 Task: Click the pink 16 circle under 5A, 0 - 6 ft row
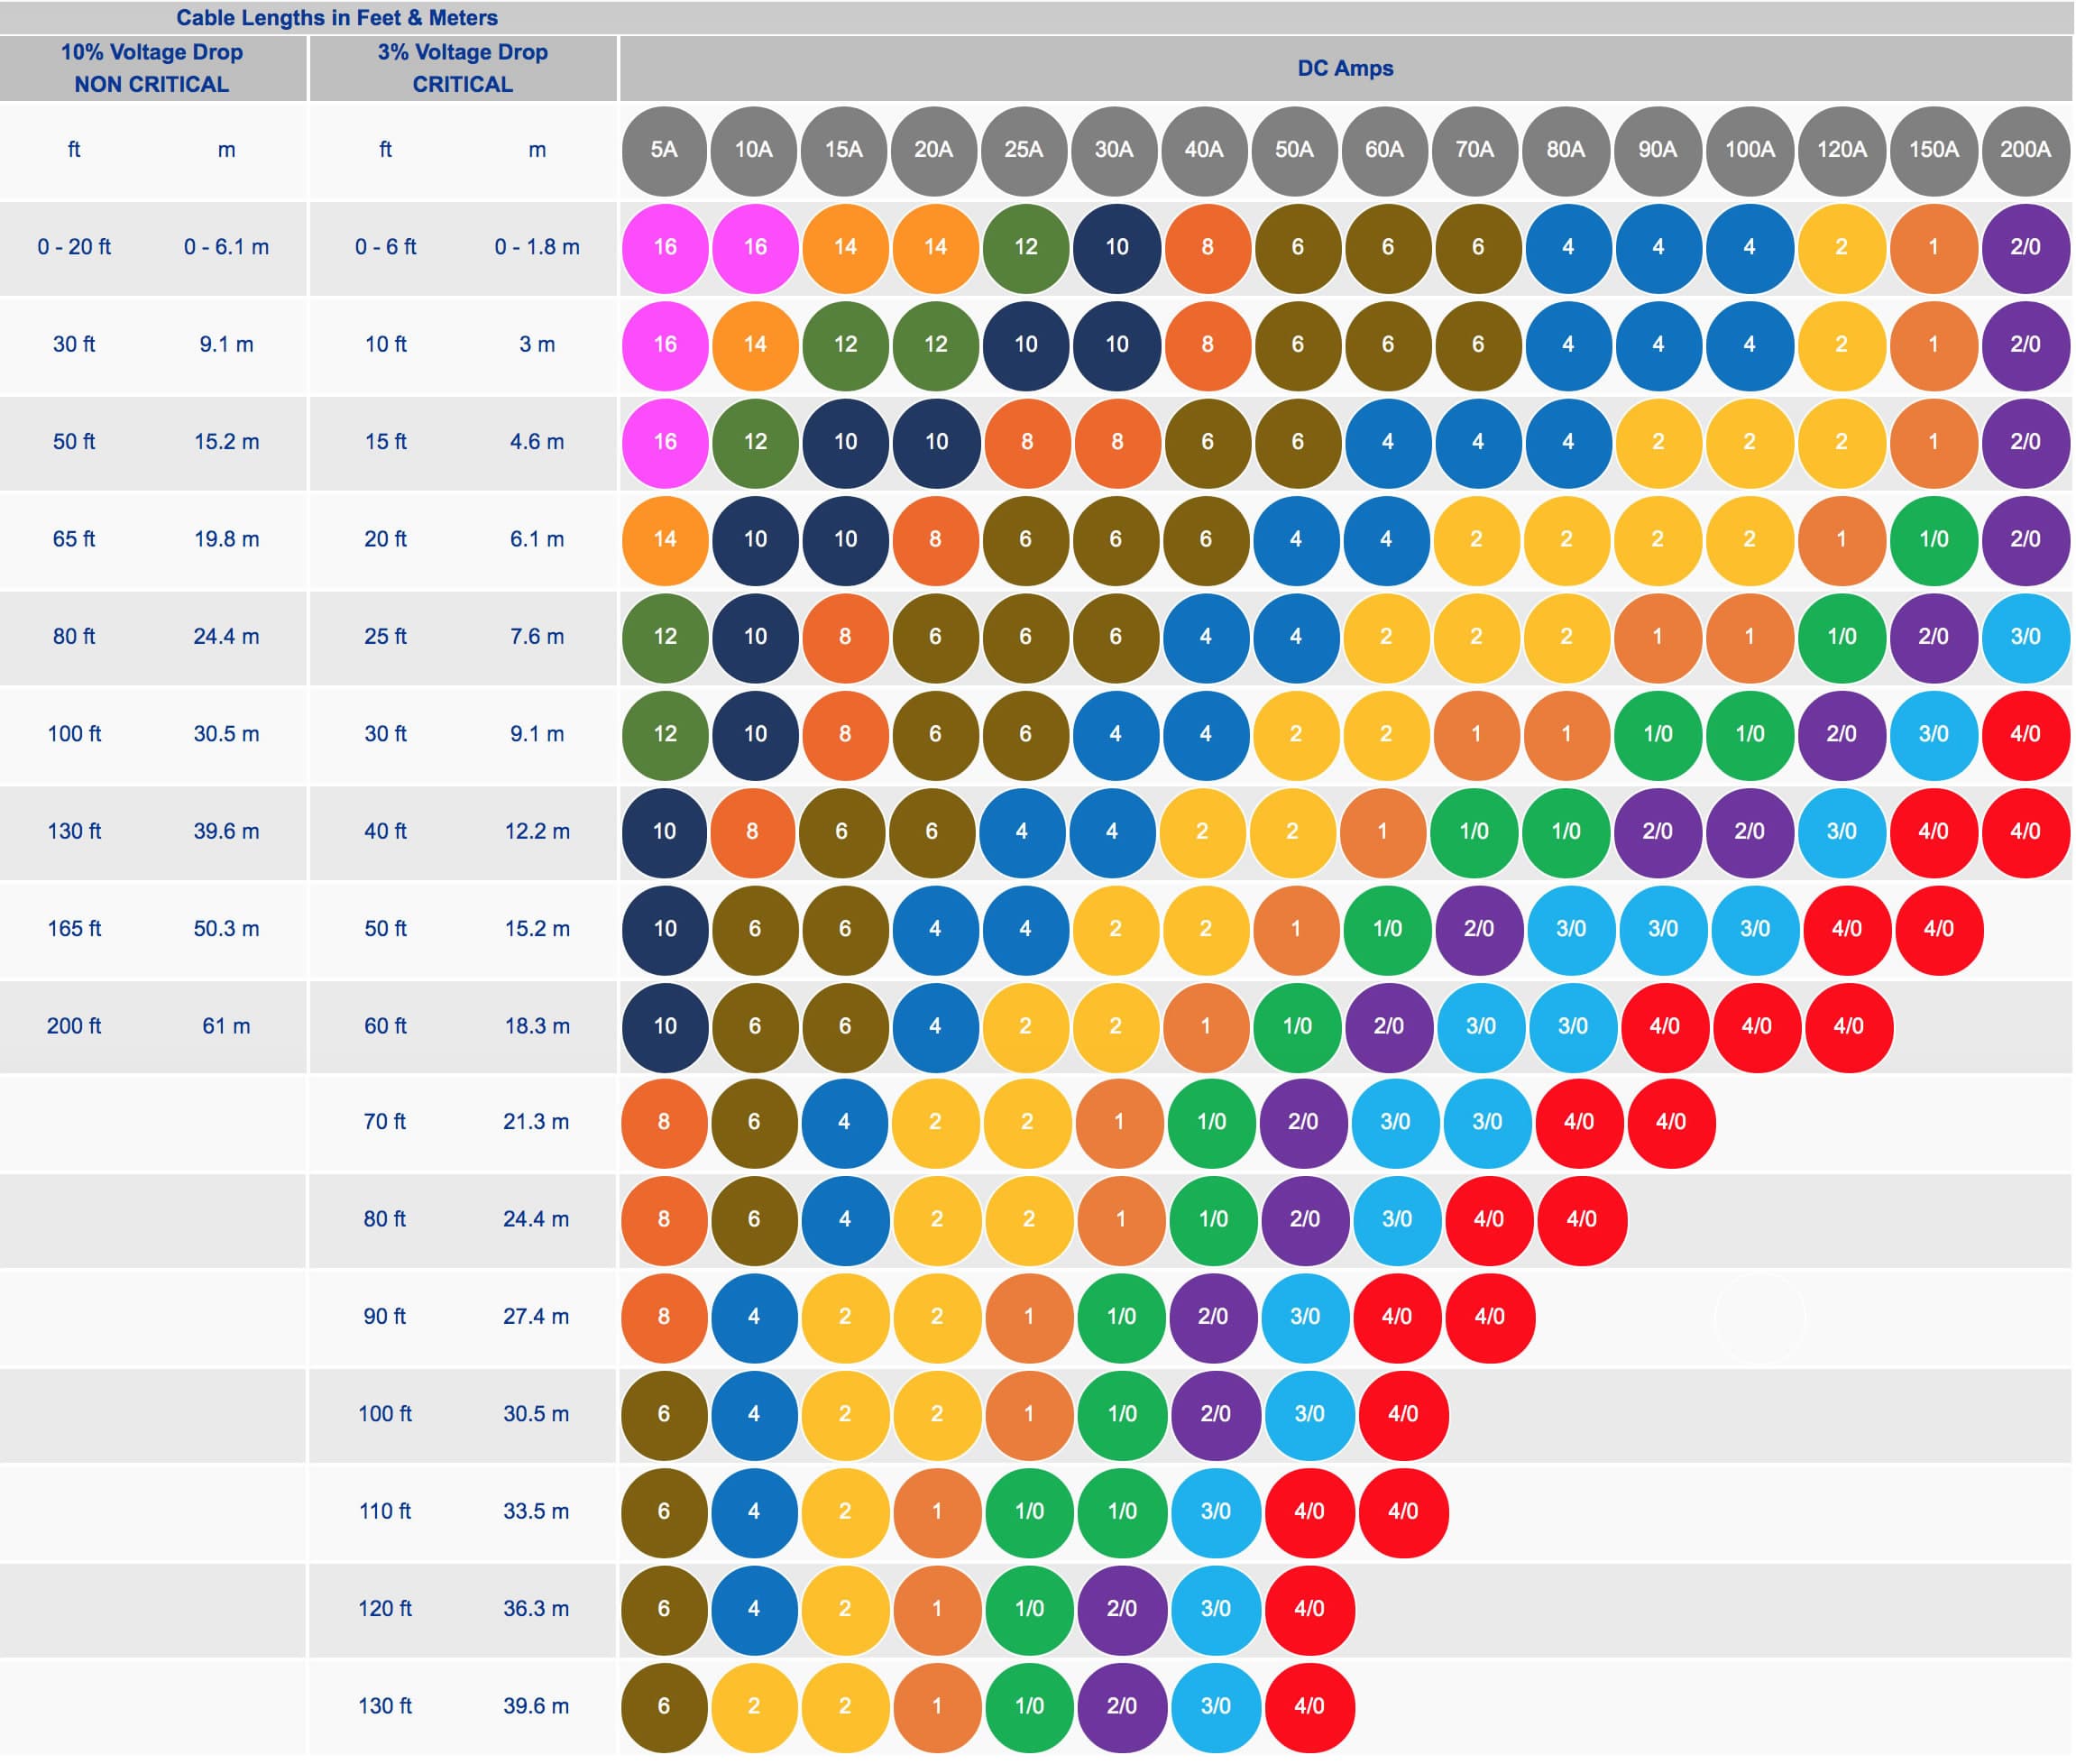point(665,248)
